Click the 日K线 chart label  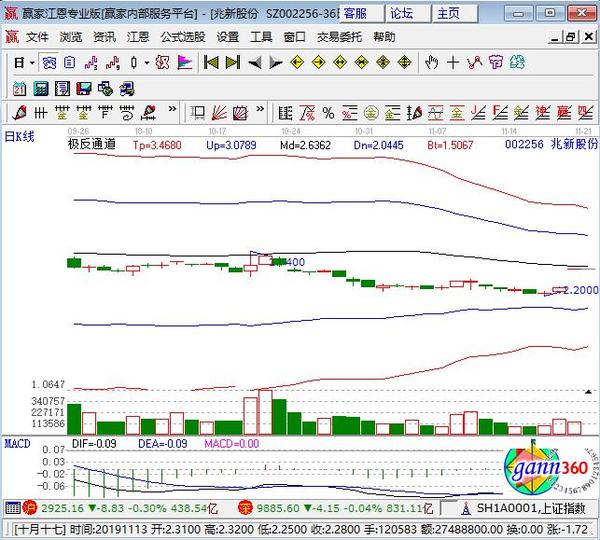[x=19, y=136]
